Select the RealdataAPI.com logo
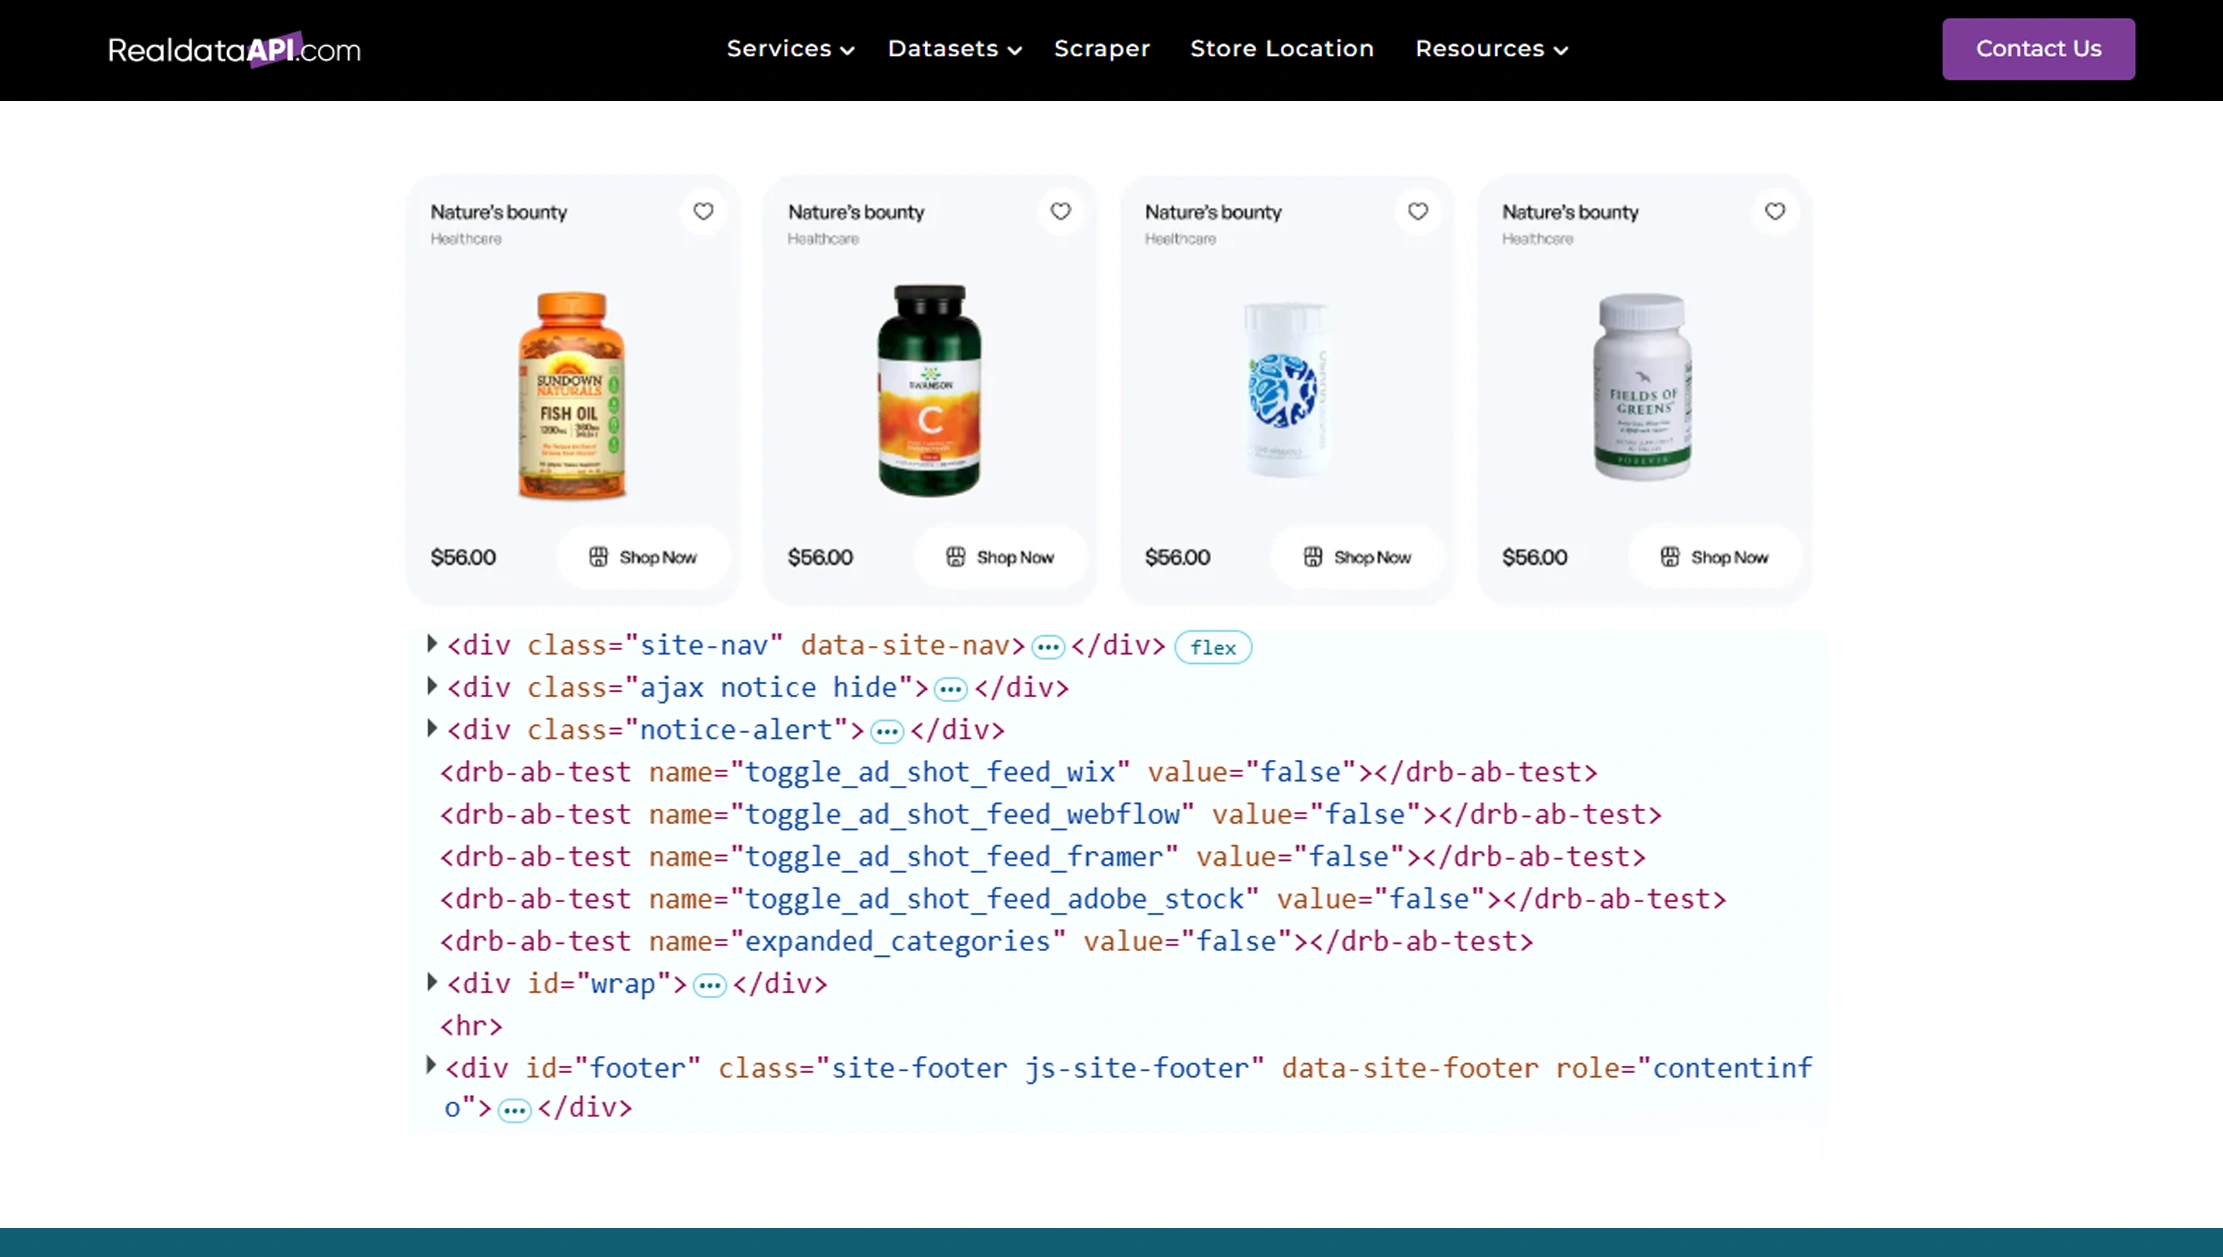Image resolution: width=2223 pixels, height=1257 pixels. 234,48
